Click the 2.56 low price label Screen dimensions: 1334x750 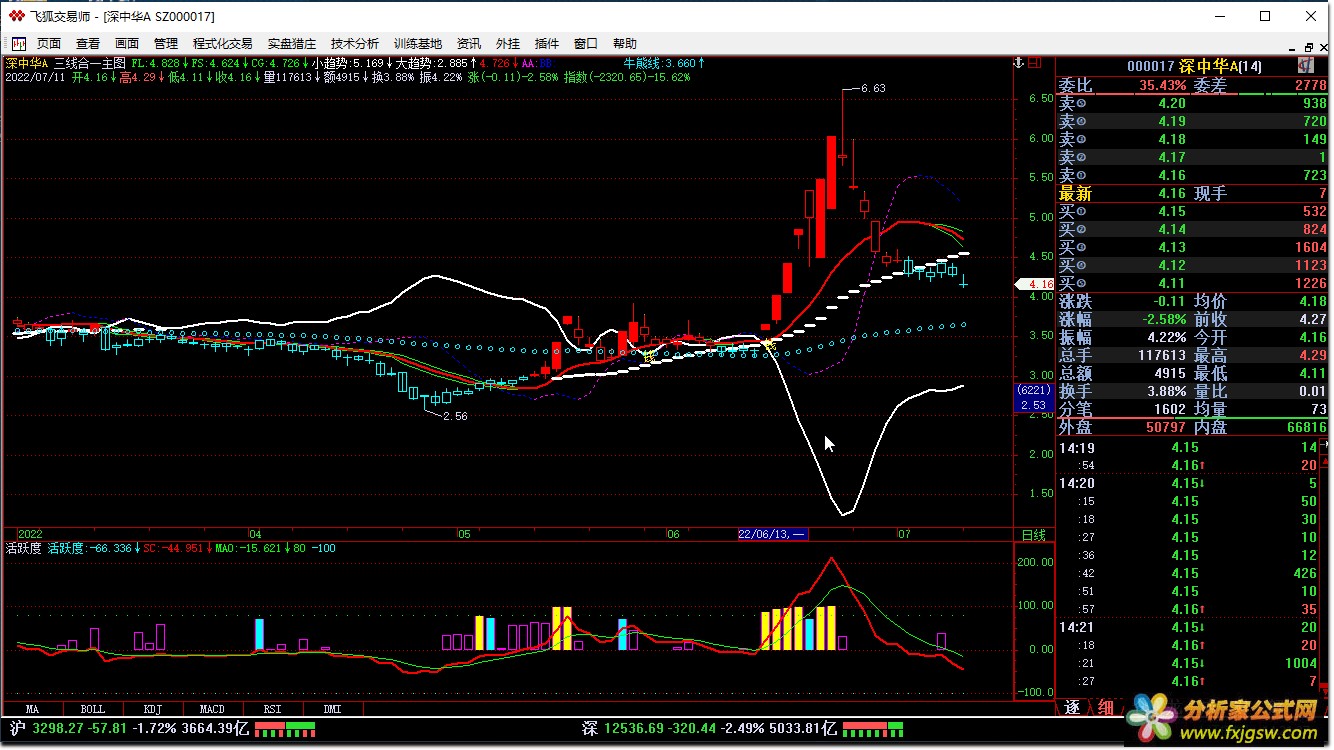click(x=455, y=416)
